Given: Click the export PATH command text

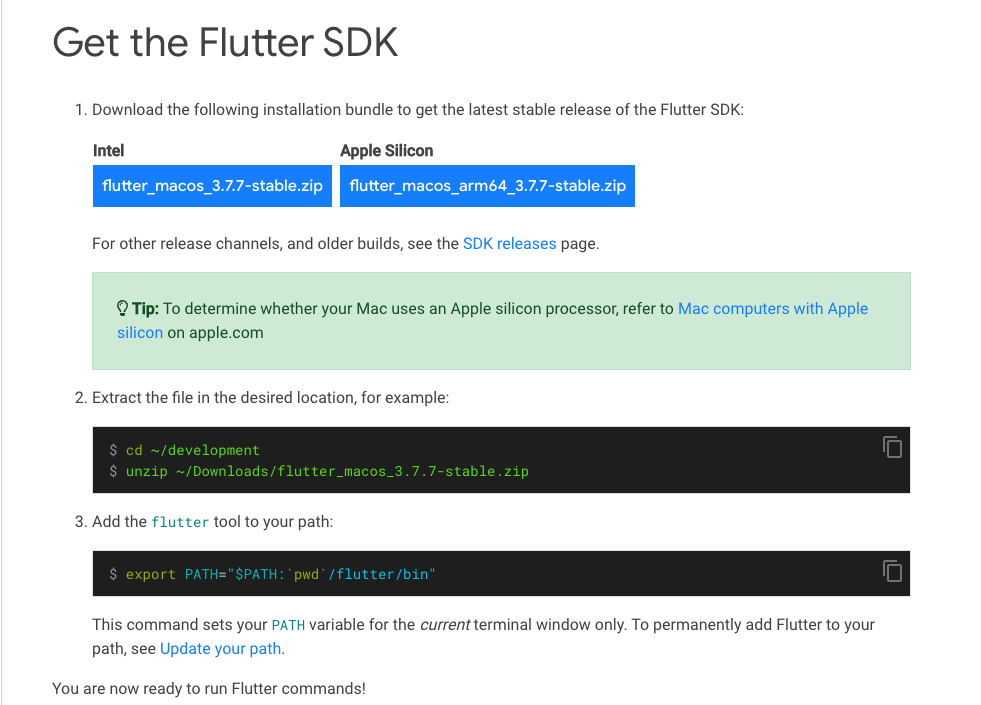Looking at the screenshot, I should (x=280, y=574).
